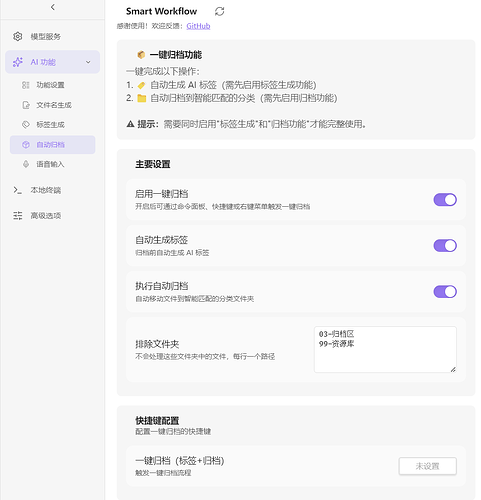Image resolution: width=481 pixels, height=500 pixels.
Task: Click the 主要设置 section heading
Action: point(153,164)
